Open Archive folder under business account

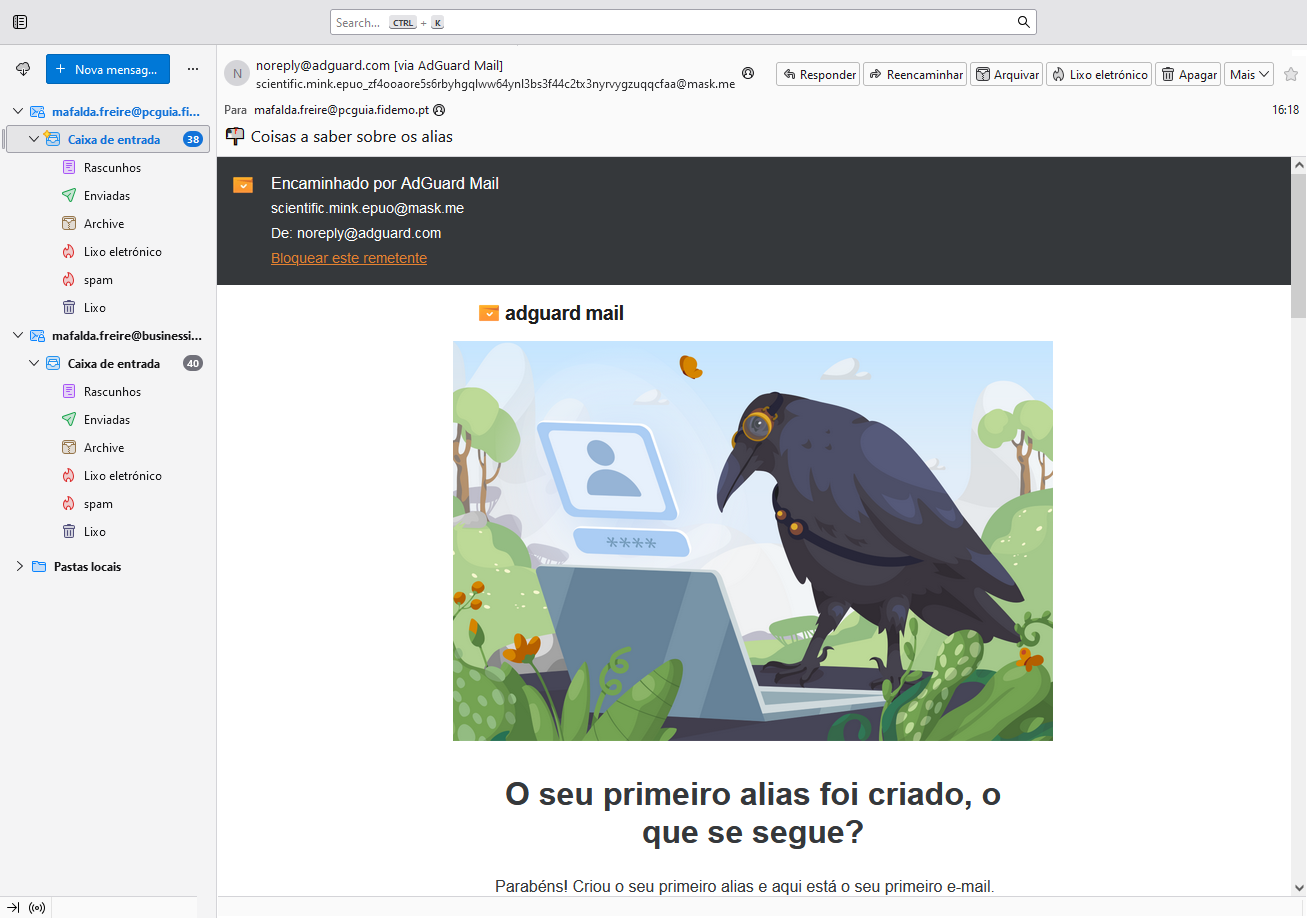pos(104,448)
